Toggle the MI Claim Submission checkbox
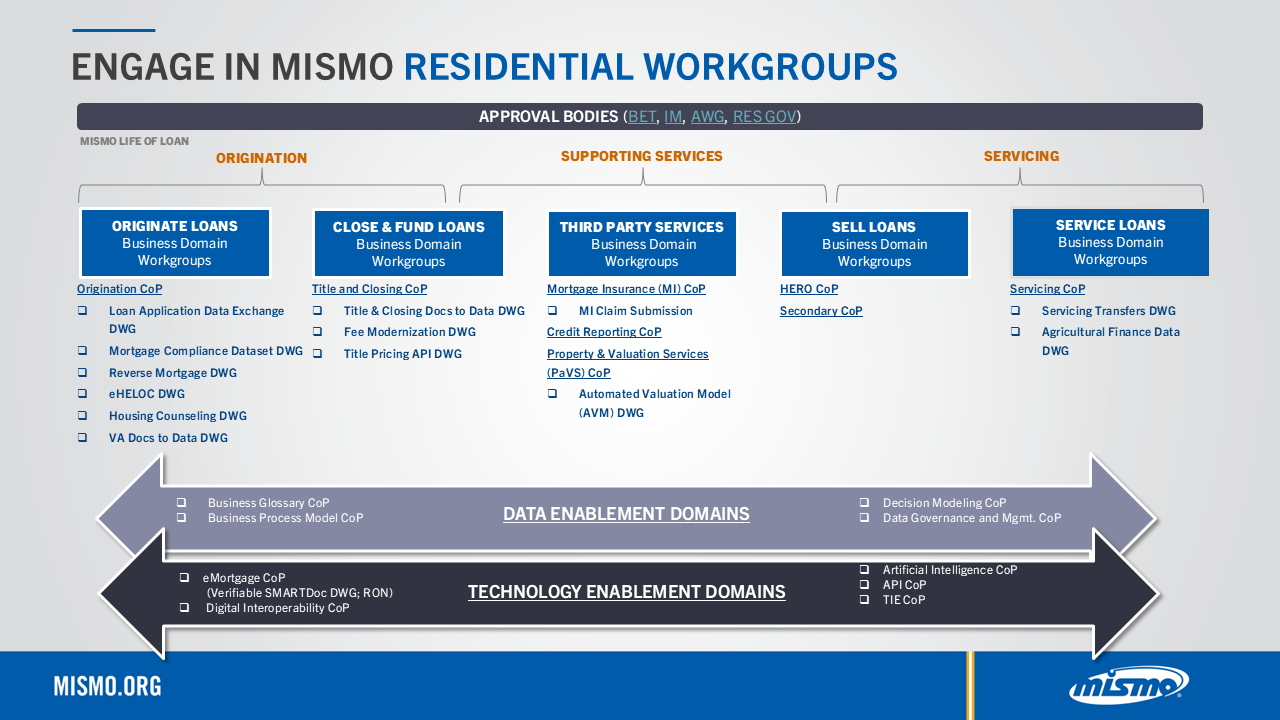The height and width of the screenshot is (720, 1280). pos(552,311)
